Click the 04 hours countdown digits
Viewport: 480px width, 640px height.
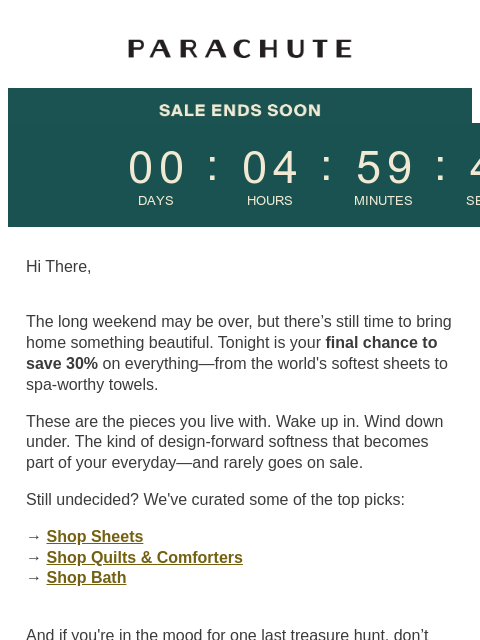(x=269, y=167)
